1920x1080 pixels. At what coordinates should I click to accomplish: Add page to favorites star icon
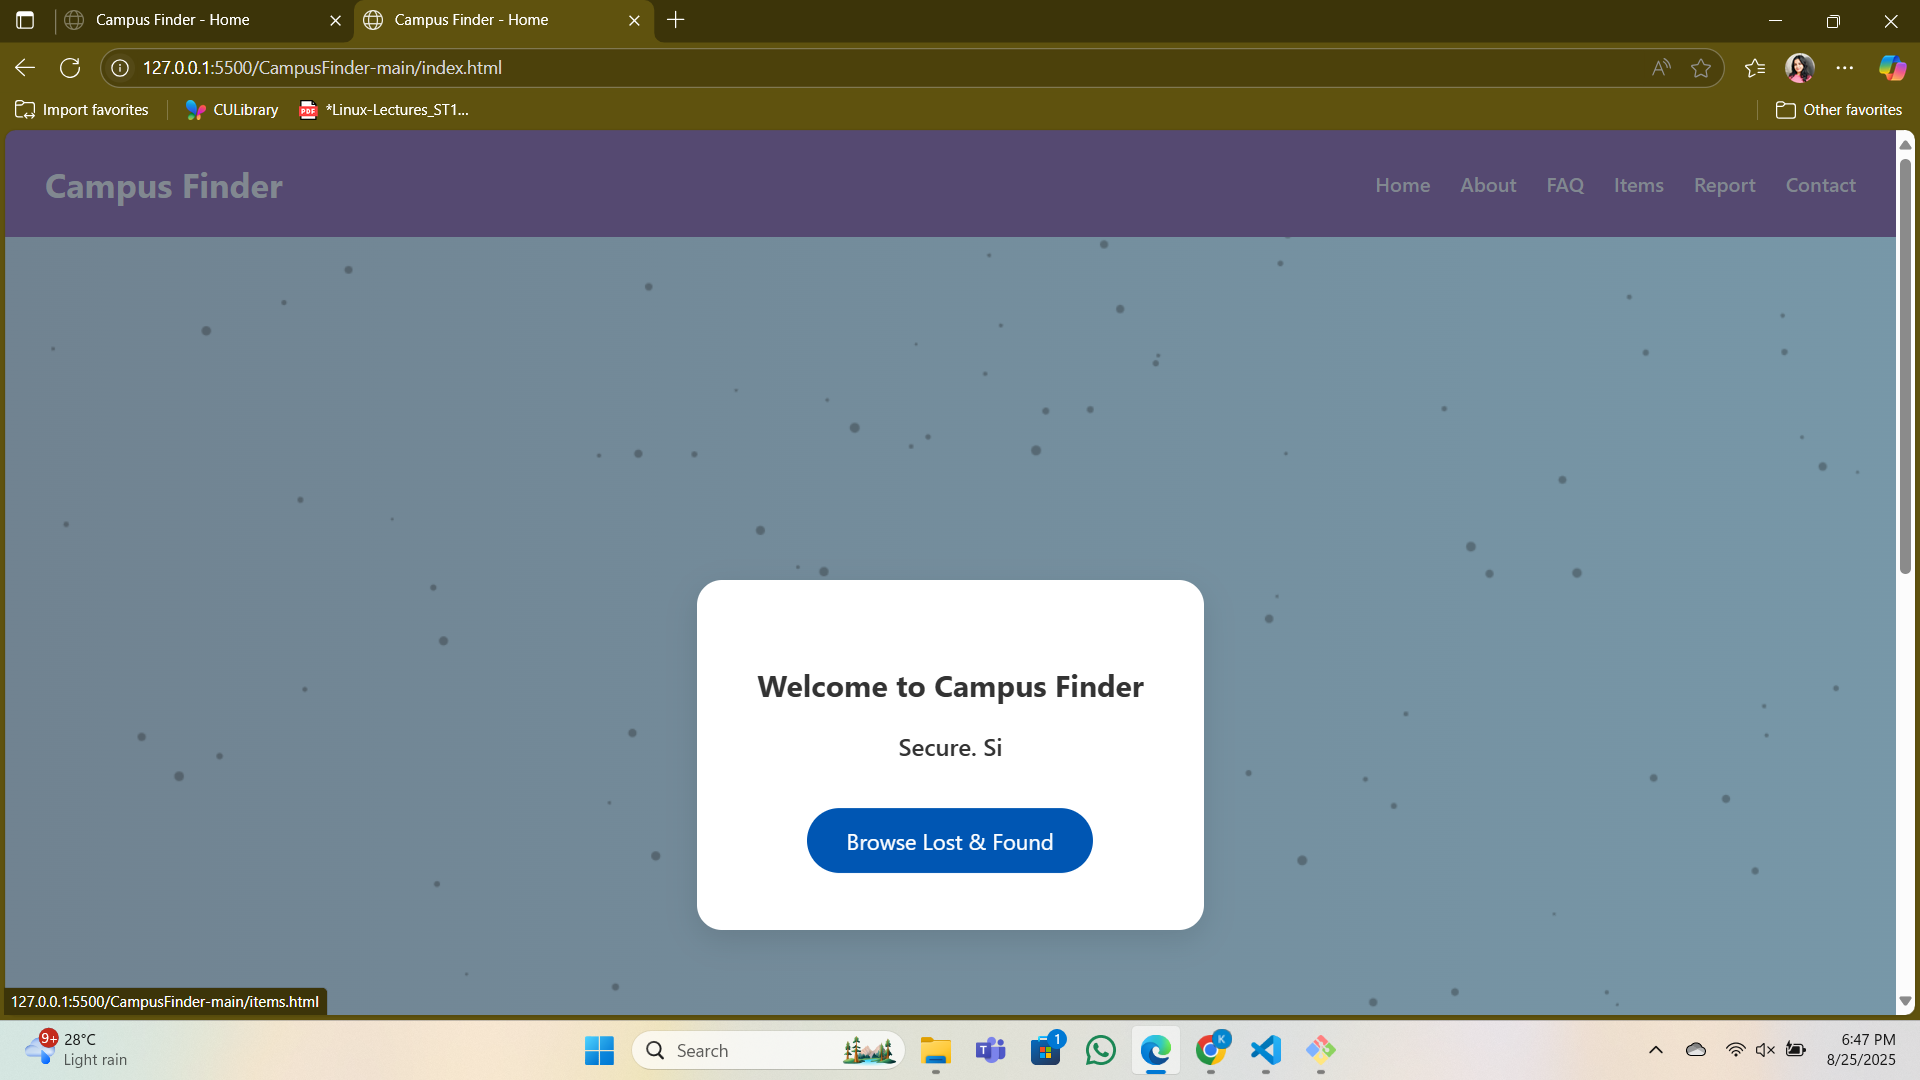[1701, 68]
